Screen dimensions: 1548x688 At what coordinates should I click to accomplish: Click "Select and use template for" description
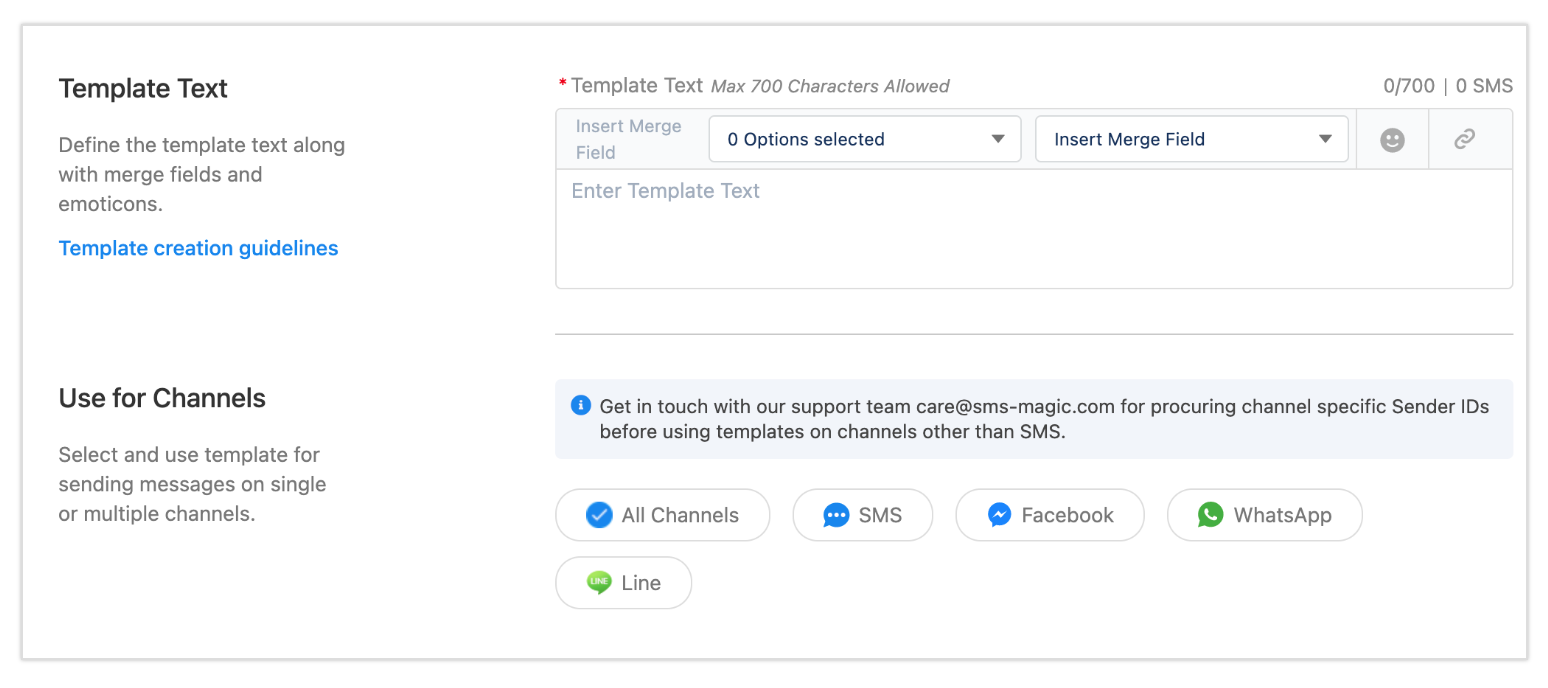(x=189, y=455)
